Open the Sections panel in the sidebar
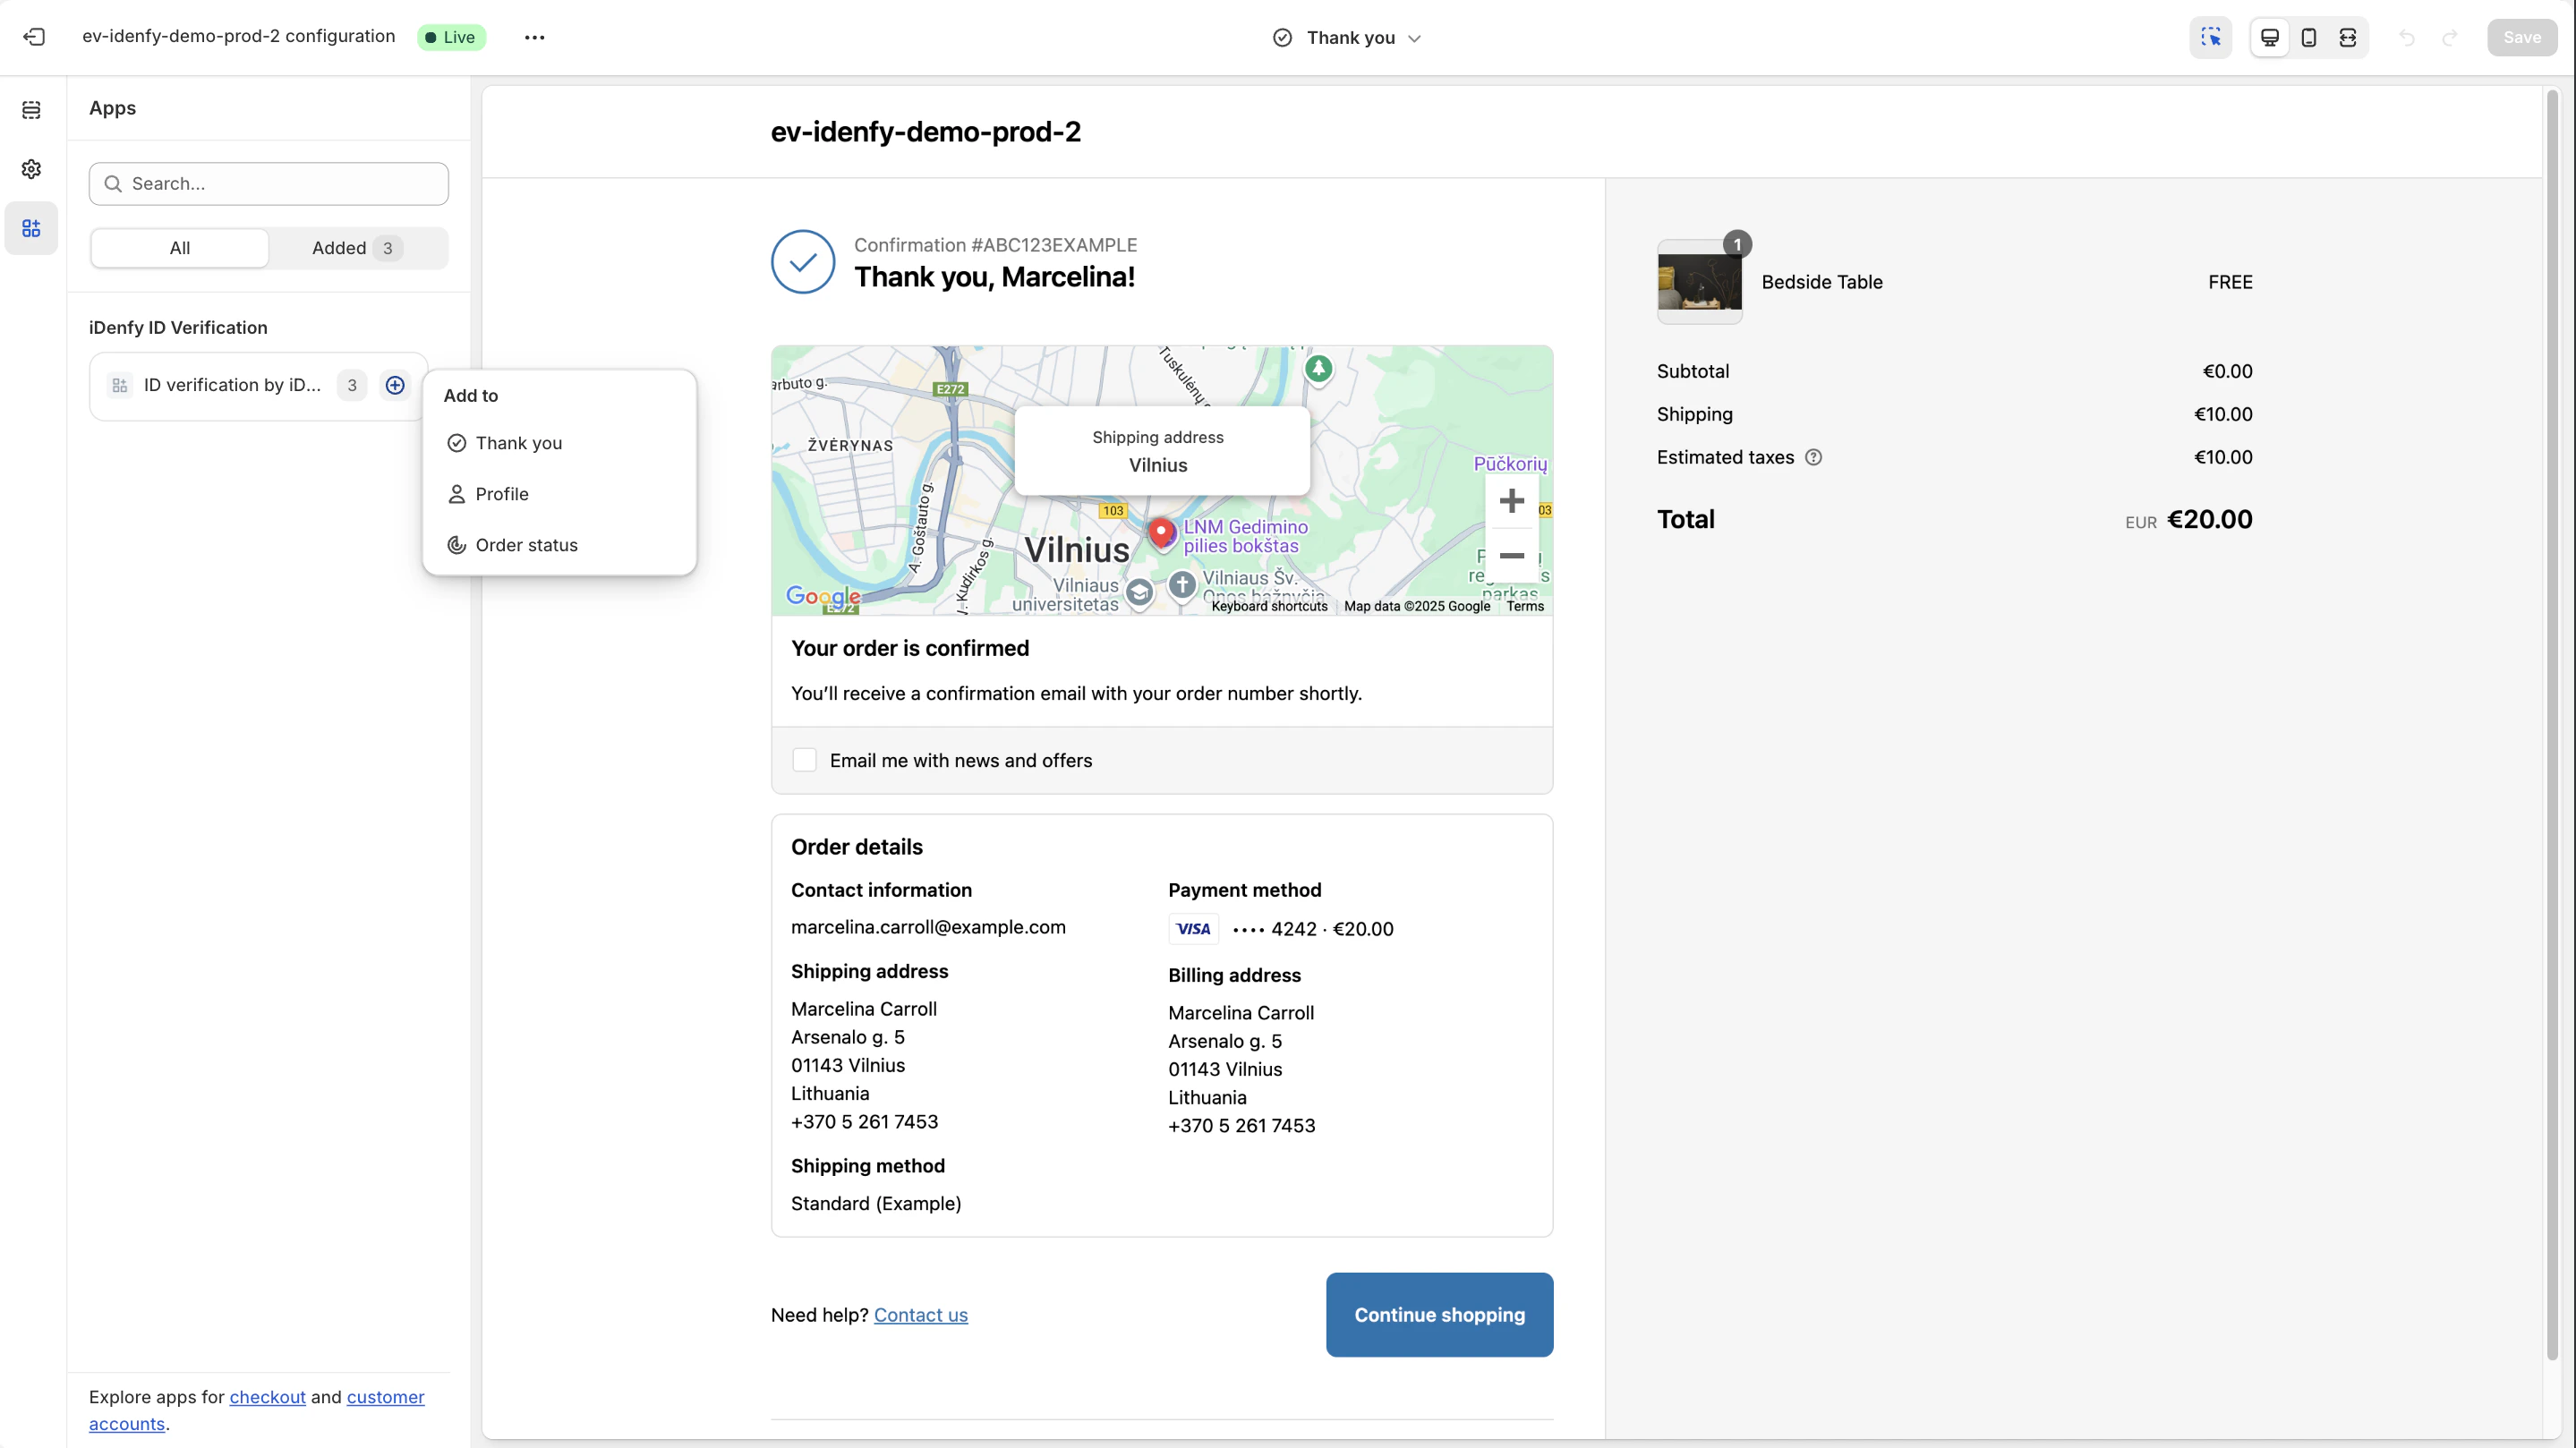 [x=32, y=109]
